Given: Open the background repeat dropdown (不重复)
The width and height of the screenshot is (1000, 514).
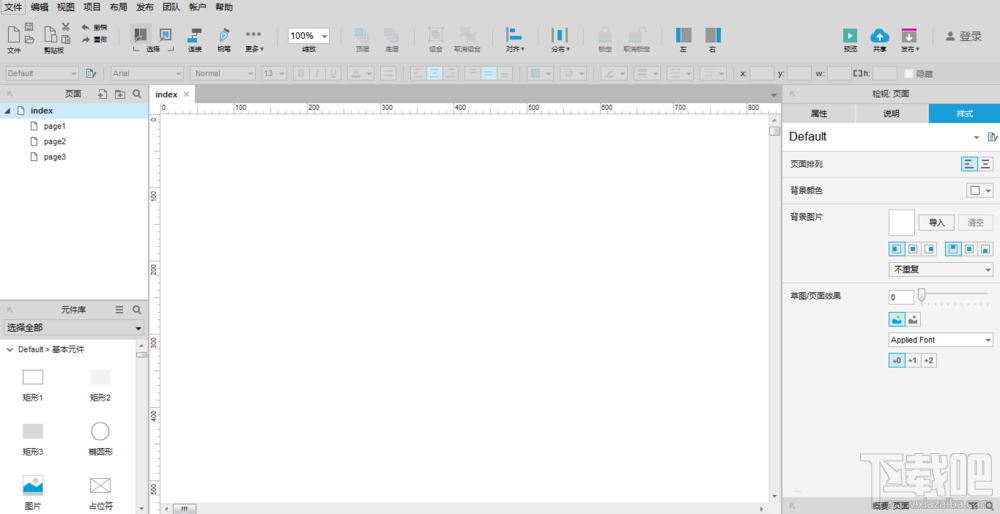Looking at the screenshot, I should point(941,270).
